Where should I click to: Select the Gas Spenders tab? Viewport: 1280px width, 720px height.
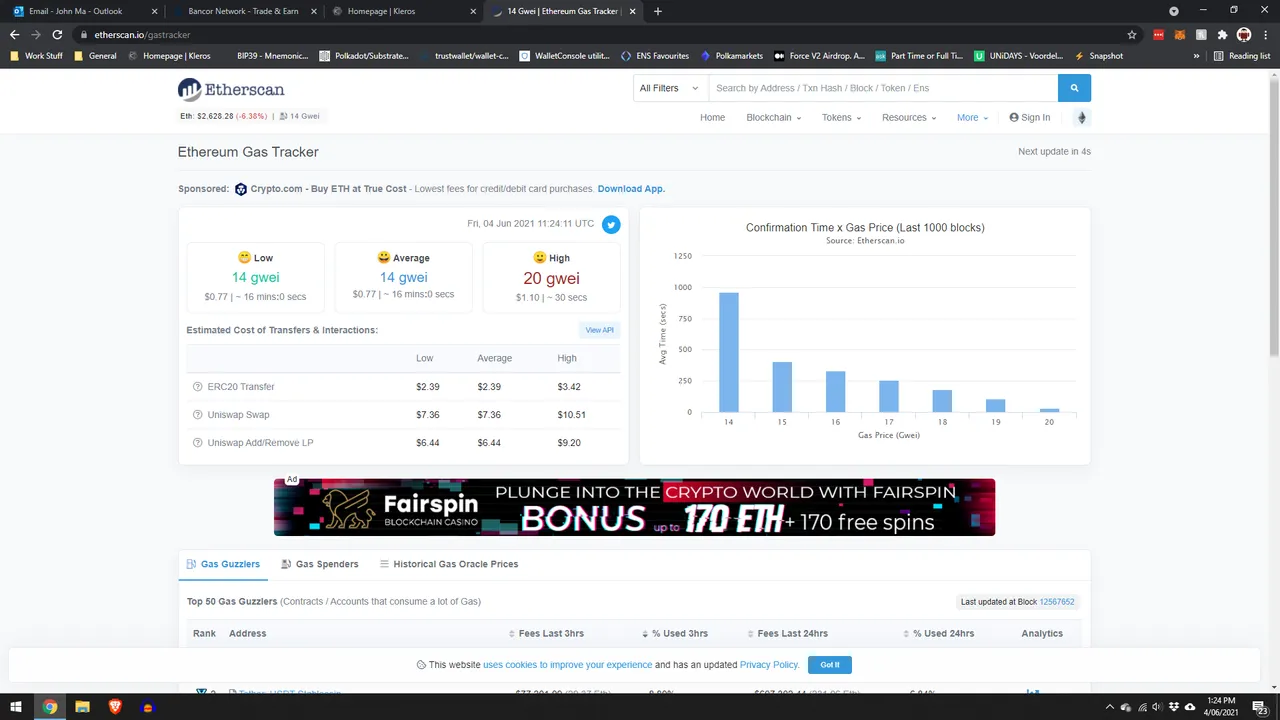click(320, 564)
